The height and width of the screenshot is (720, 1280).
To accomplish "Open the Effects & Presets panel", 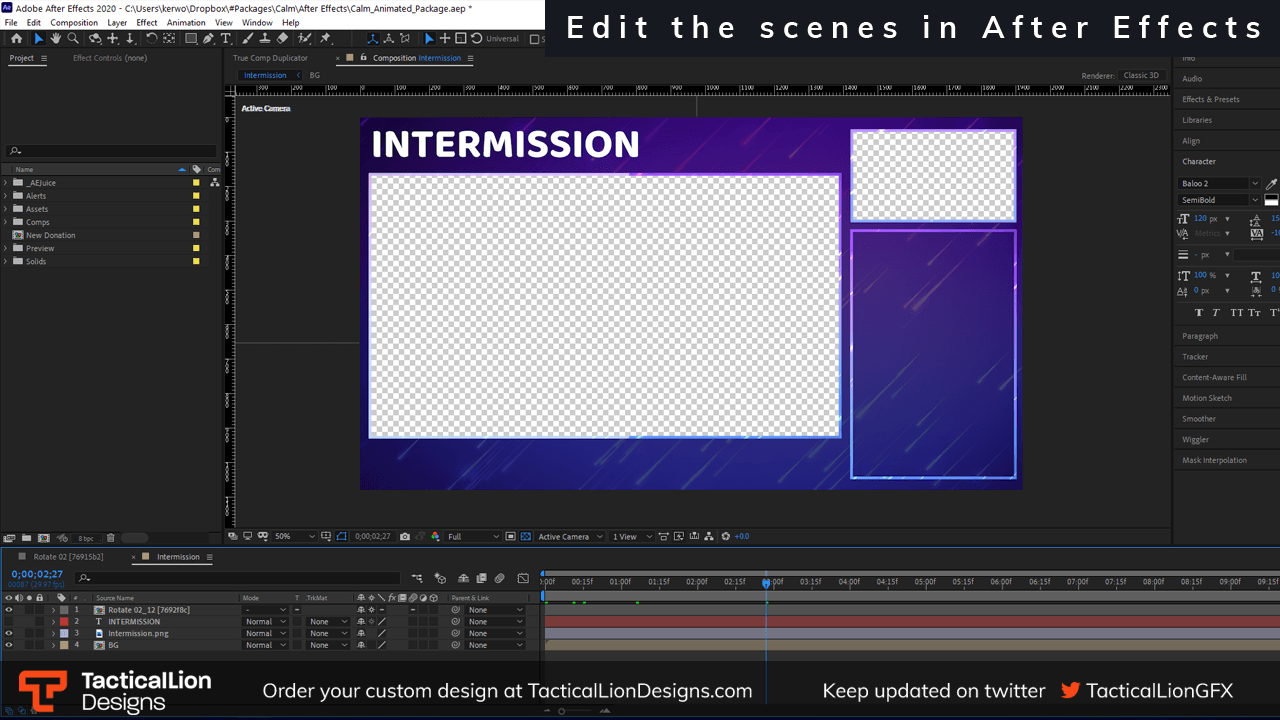I will (x=1211, y=99).
